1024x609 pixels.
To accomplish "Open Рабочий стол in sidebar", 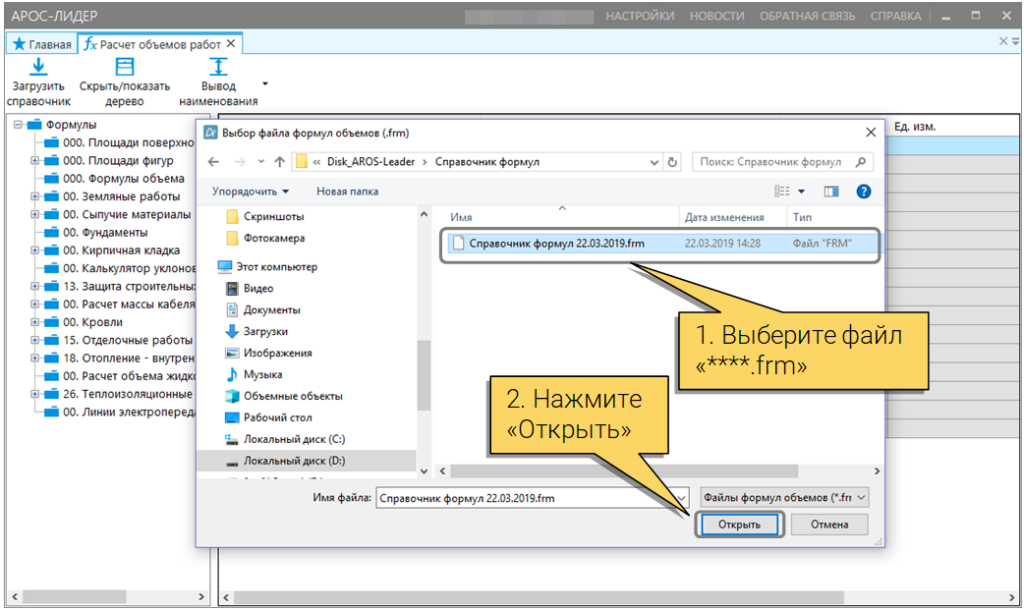I will click(x=268, y=417).
